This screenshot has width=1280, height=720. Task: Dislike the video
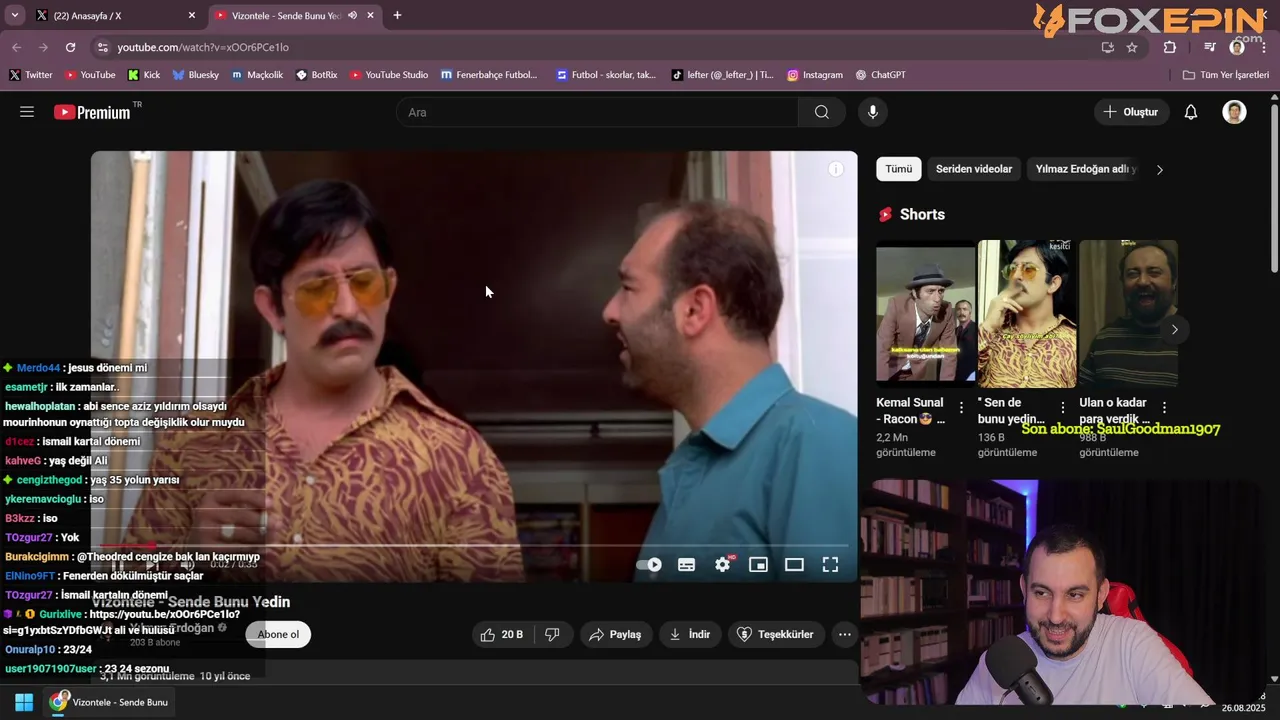point(552,634)
